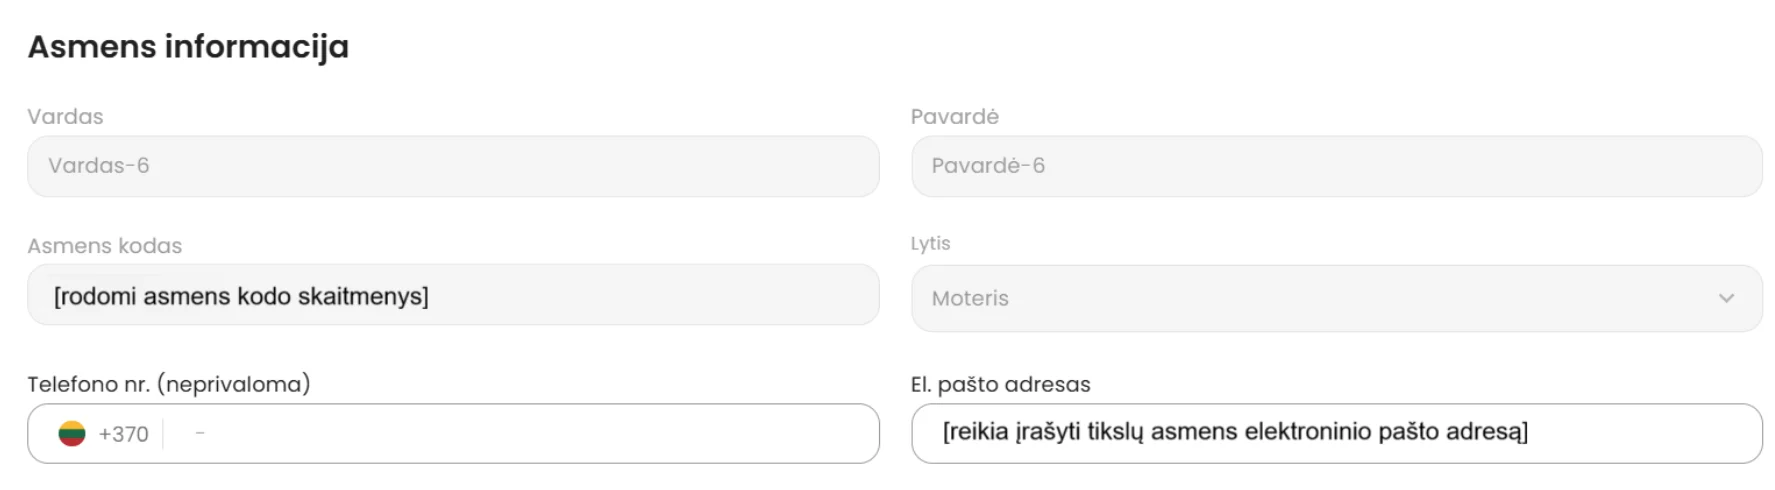Image resolution: width=1775 pixels, height=490 pixels.
Task: Click the Vardas field label
Action: (65, 116)
